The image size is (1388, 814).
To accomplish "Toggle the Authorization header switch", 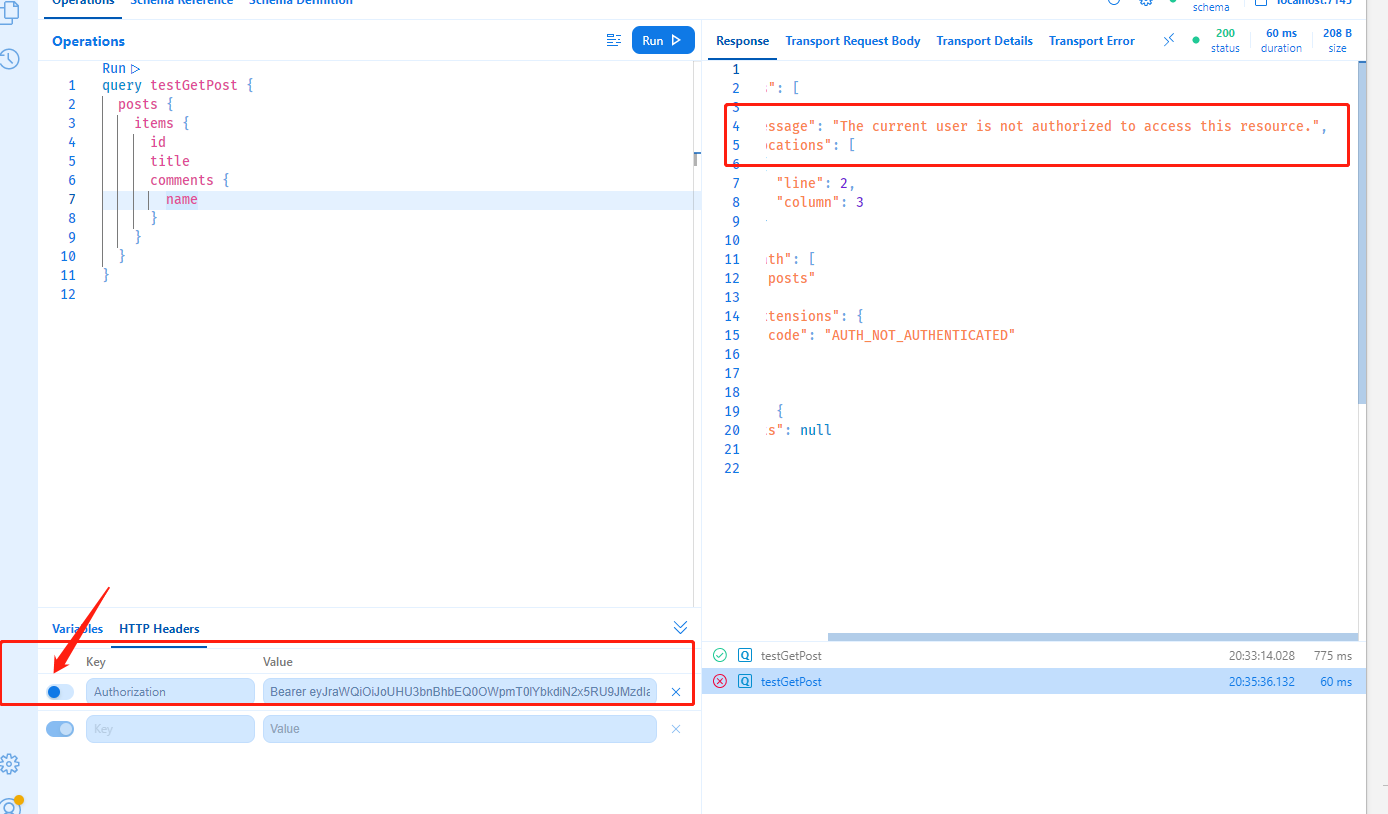I will [59, 692].
